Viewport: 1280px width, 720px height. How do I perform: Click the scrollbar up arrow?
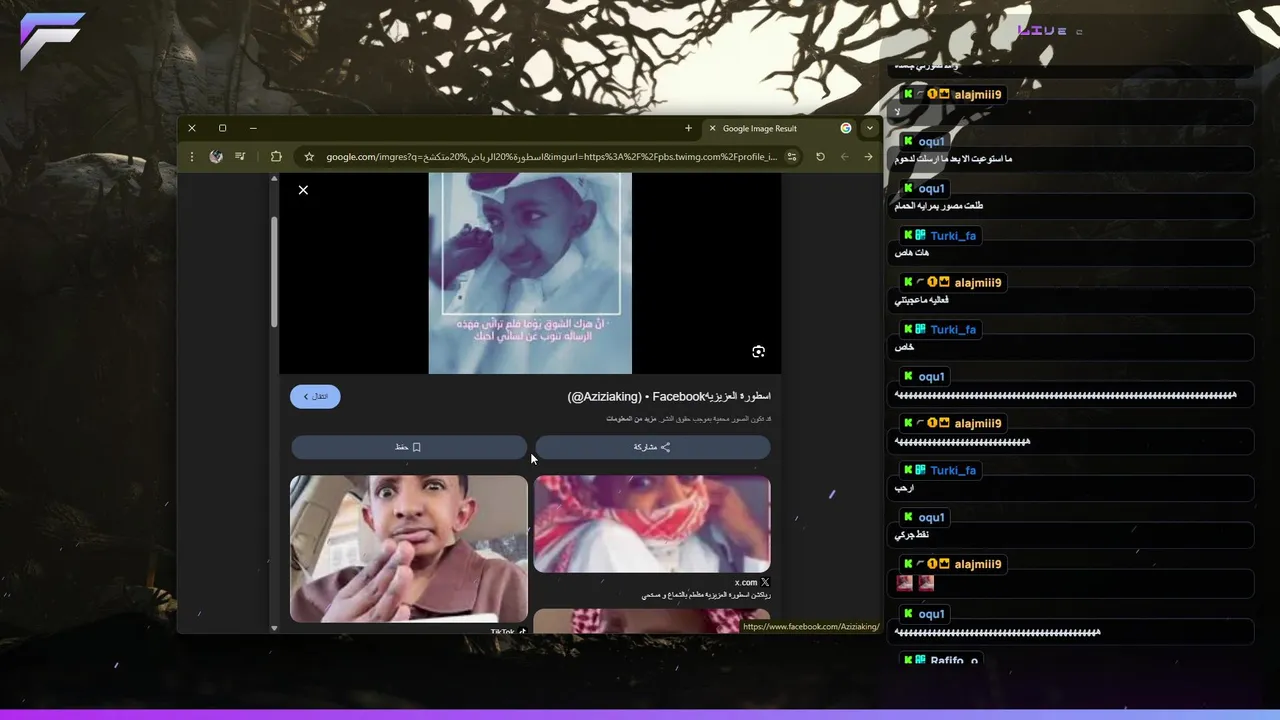tap(275, 178)
